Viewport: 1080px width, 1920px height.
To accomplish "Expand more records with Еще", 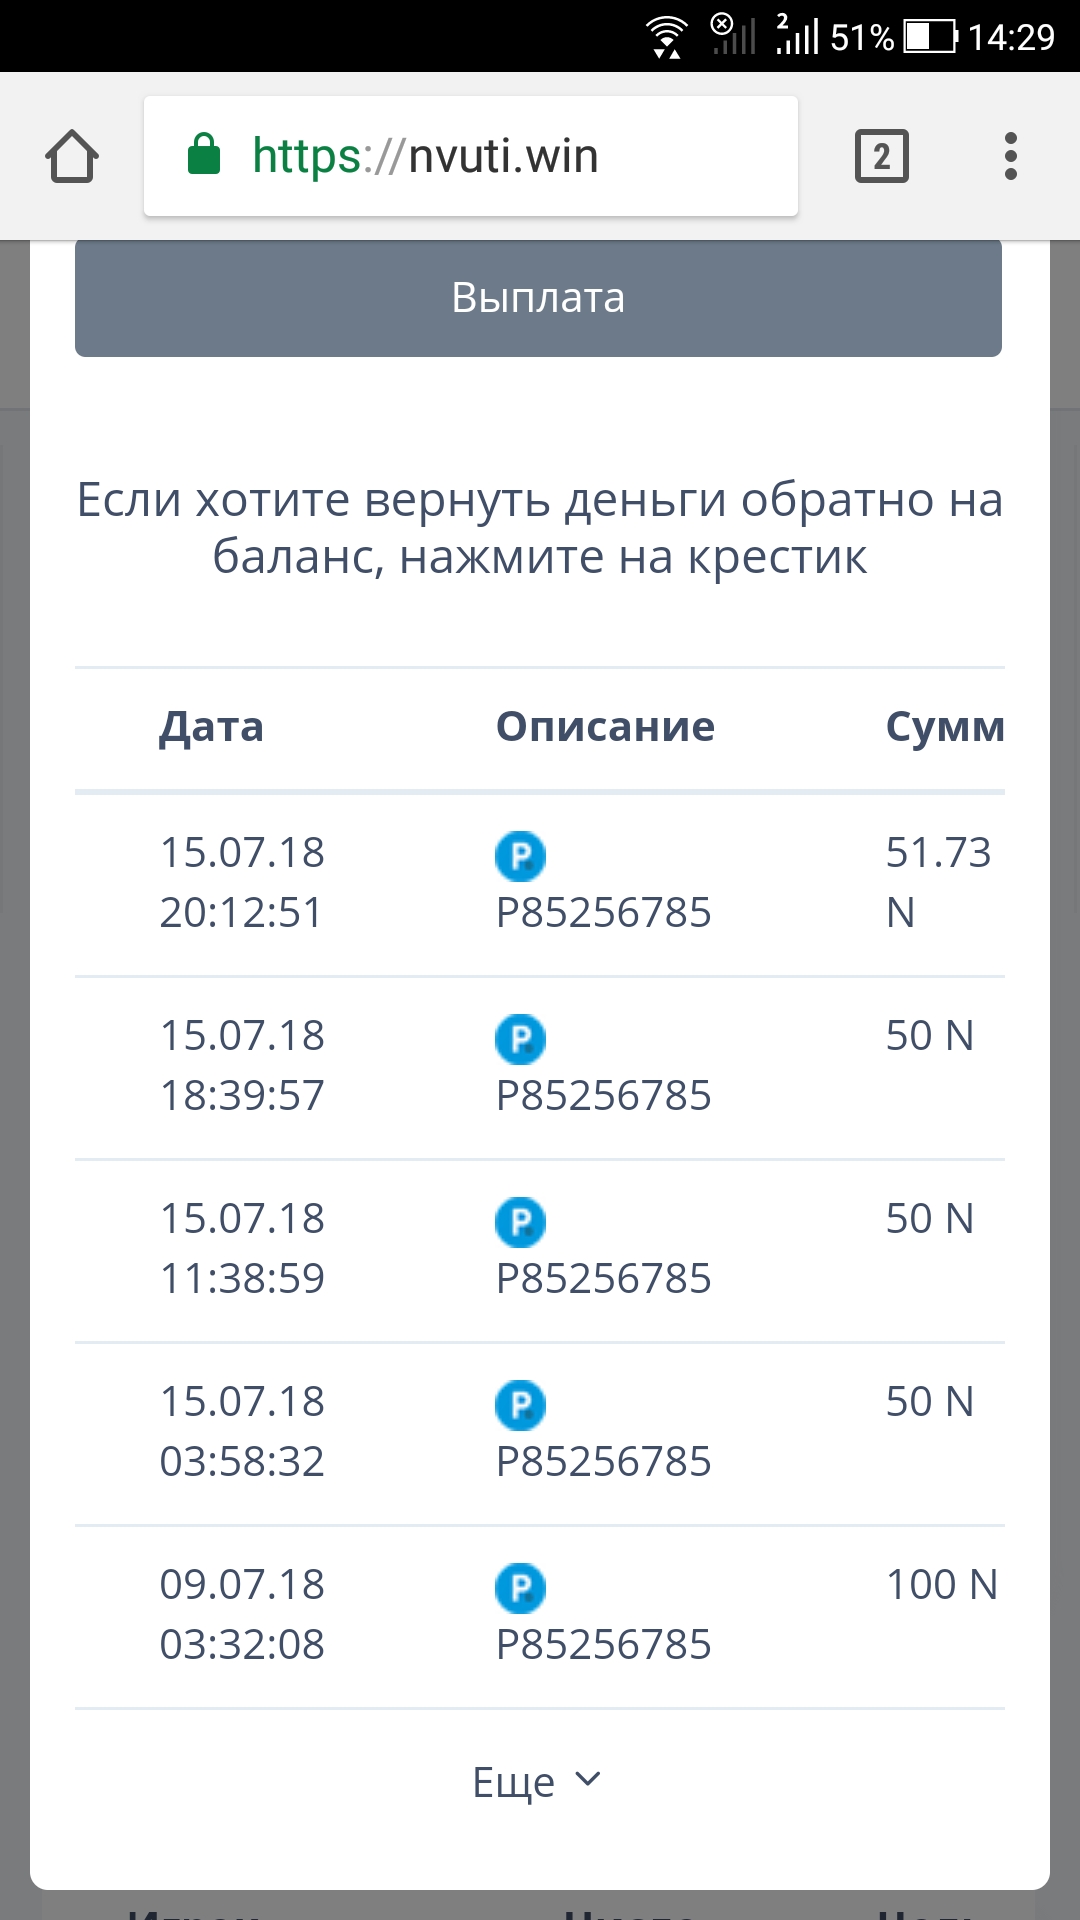I will tap(515, 1782).
